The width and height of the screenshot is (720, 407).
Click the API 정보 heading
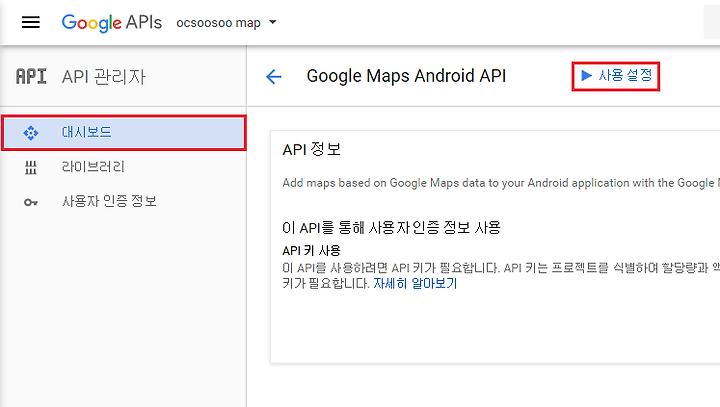[x=312, y=149]
